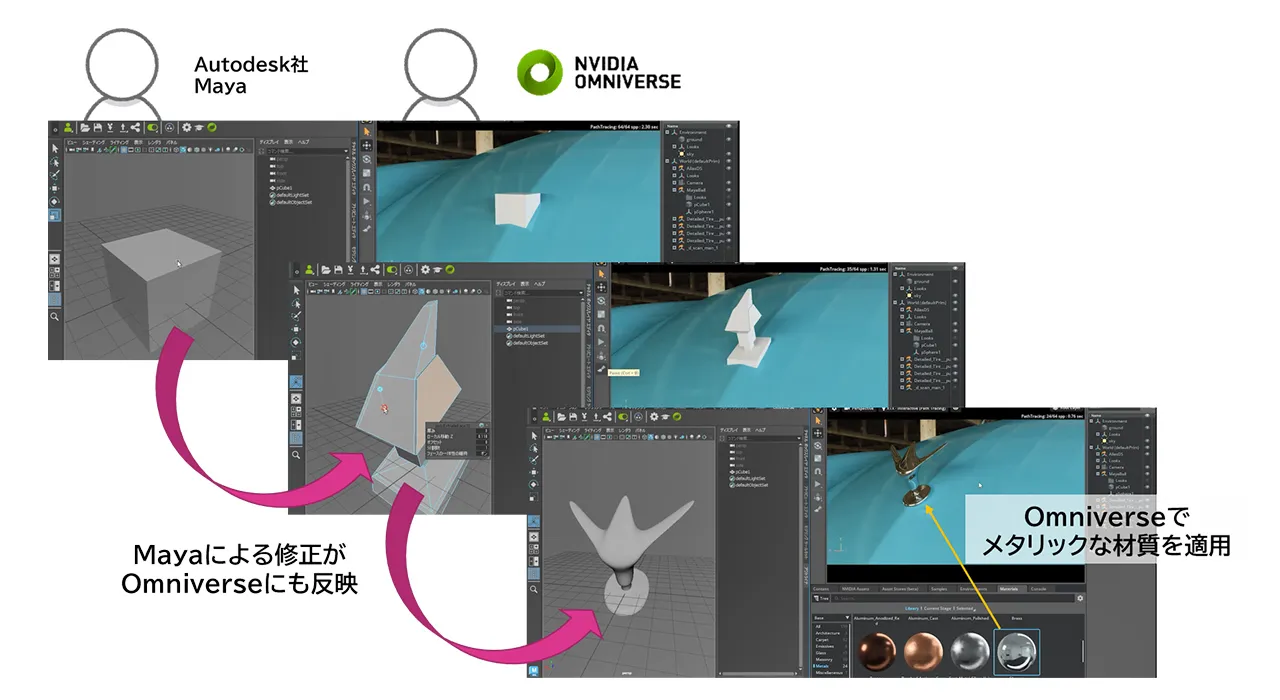The height and width of the screenshot is (700, 1280).
Task: Click the gear icon beside material search
Action: pyautogui.click(x=1080, y=598)
